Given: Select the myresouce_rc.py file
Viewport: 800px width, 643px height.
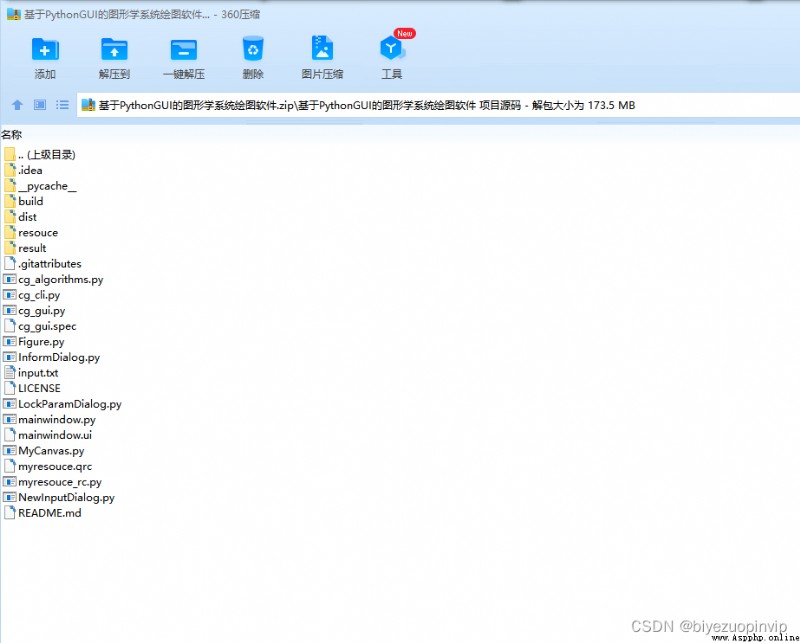Looking at the screenshot, I should (x=53, y=482).
